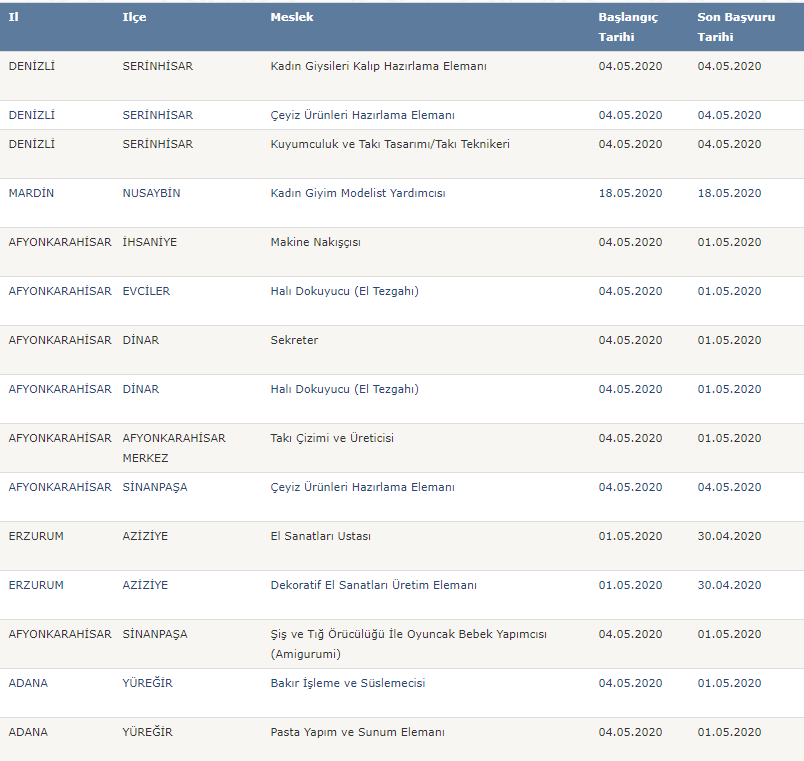Select the "Meslek" column header
804x761 pixels.
[x=291, y=17]
